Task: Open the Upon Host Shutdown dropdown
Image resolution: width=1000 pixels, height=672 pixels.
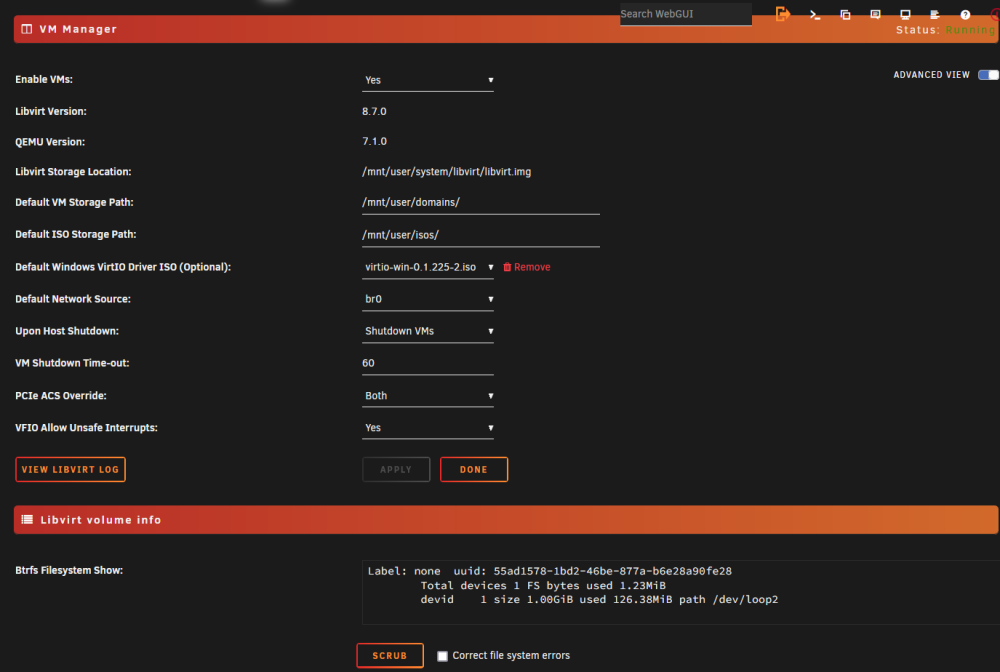Action: (x=427, y=331)
